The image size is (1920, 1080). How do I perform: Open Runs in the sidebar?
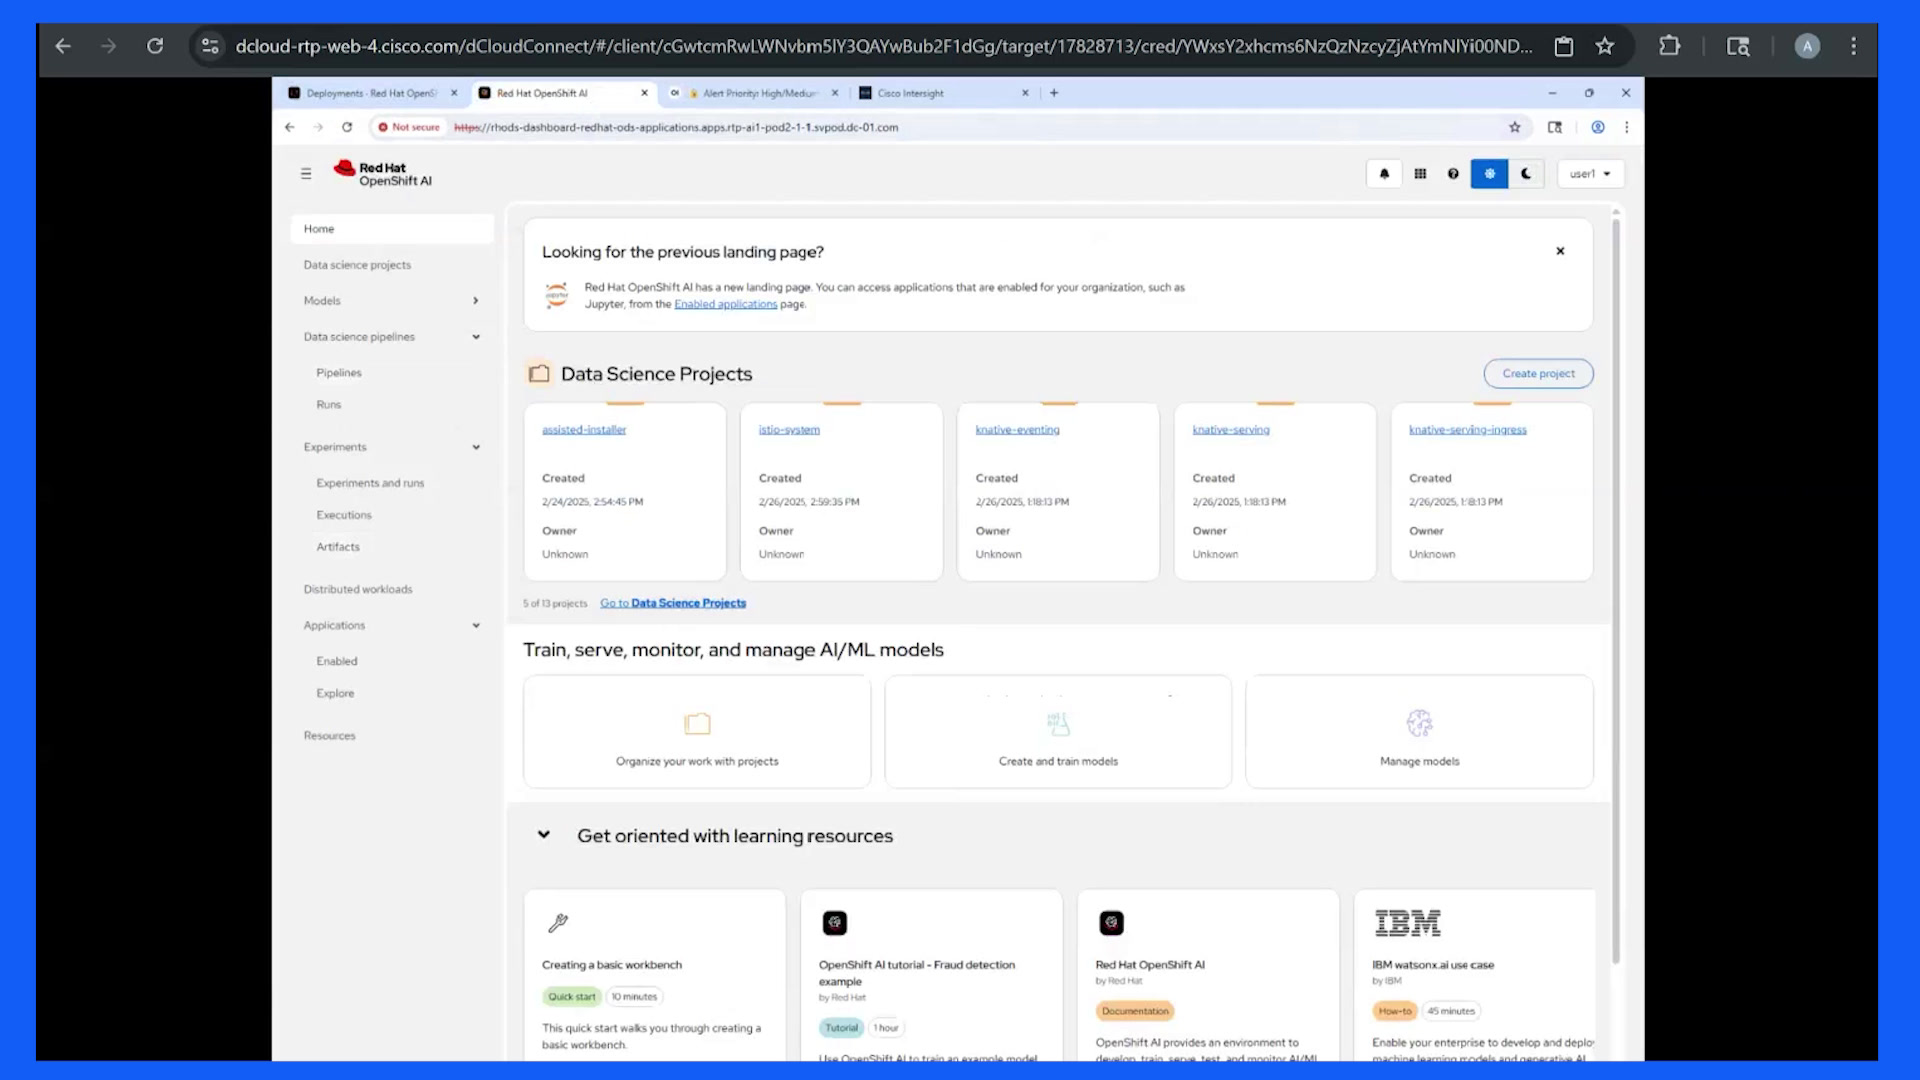point(329,405)
